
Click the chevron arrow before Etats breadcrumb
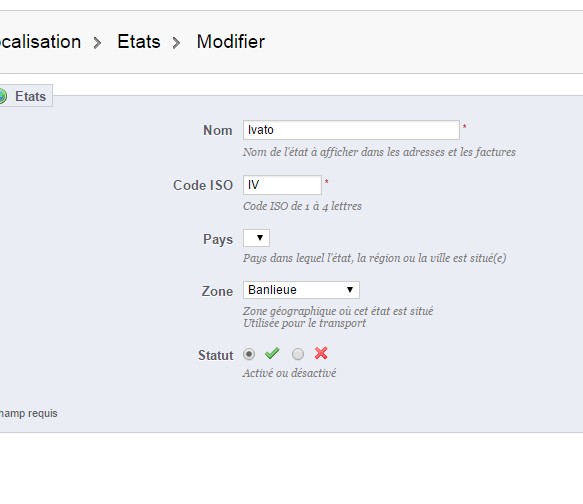coord(97,43)
